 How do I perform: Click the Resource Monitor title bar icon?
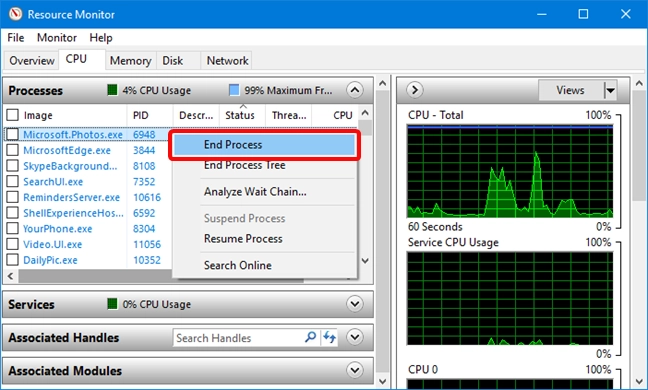[15, 14]
